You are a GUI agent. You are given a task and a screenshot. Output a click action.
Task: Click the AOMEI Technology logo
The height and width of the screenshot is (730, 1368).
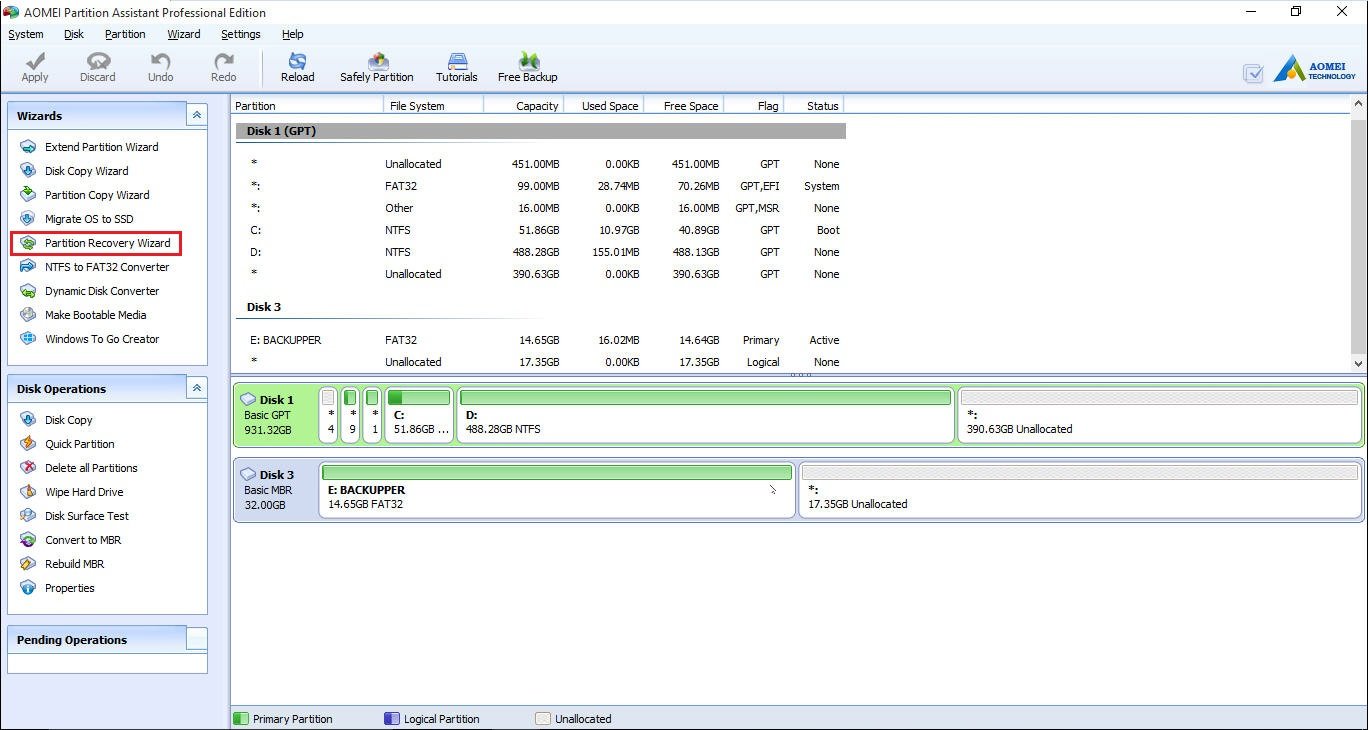[1315, 69]
